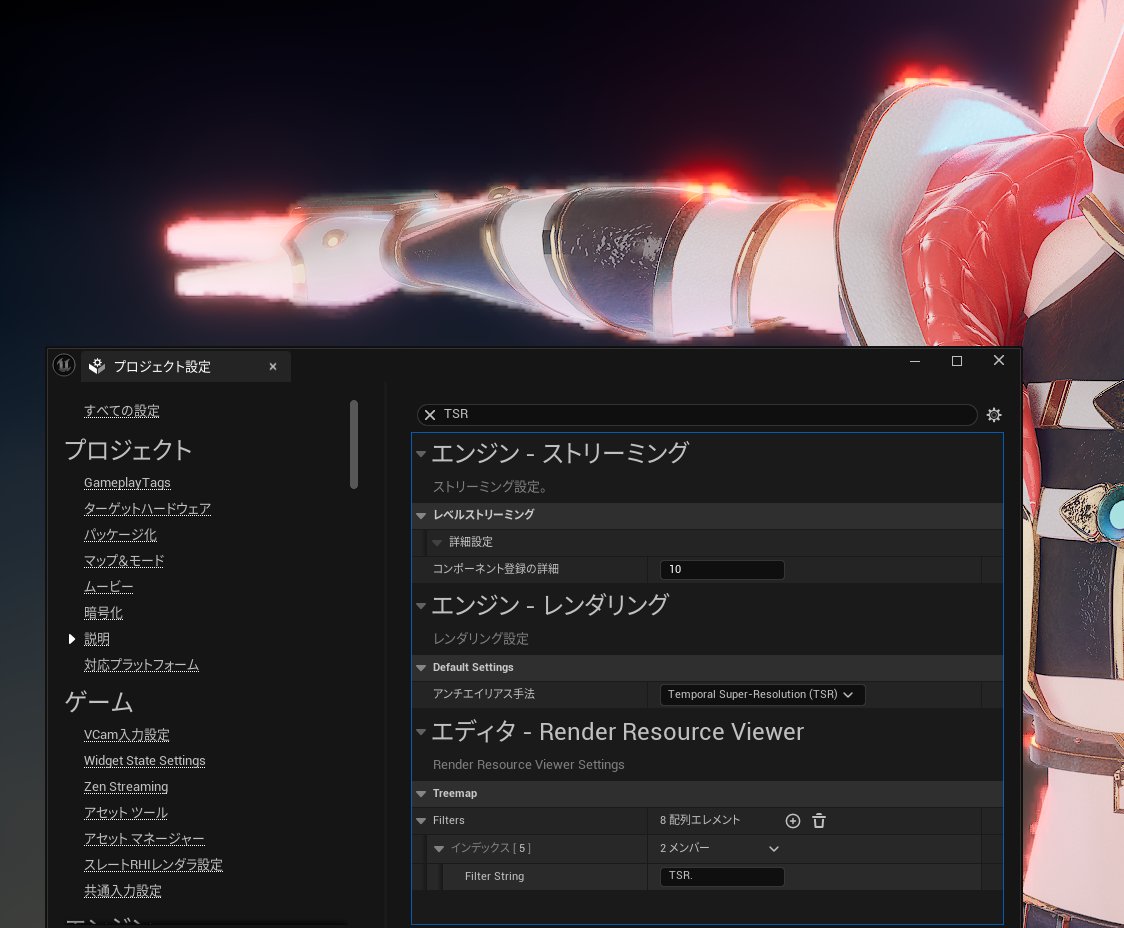Open the 2 メンバー dropdown arrow
The width and height of the screenshot is (1124, 928).
point(773,849)
